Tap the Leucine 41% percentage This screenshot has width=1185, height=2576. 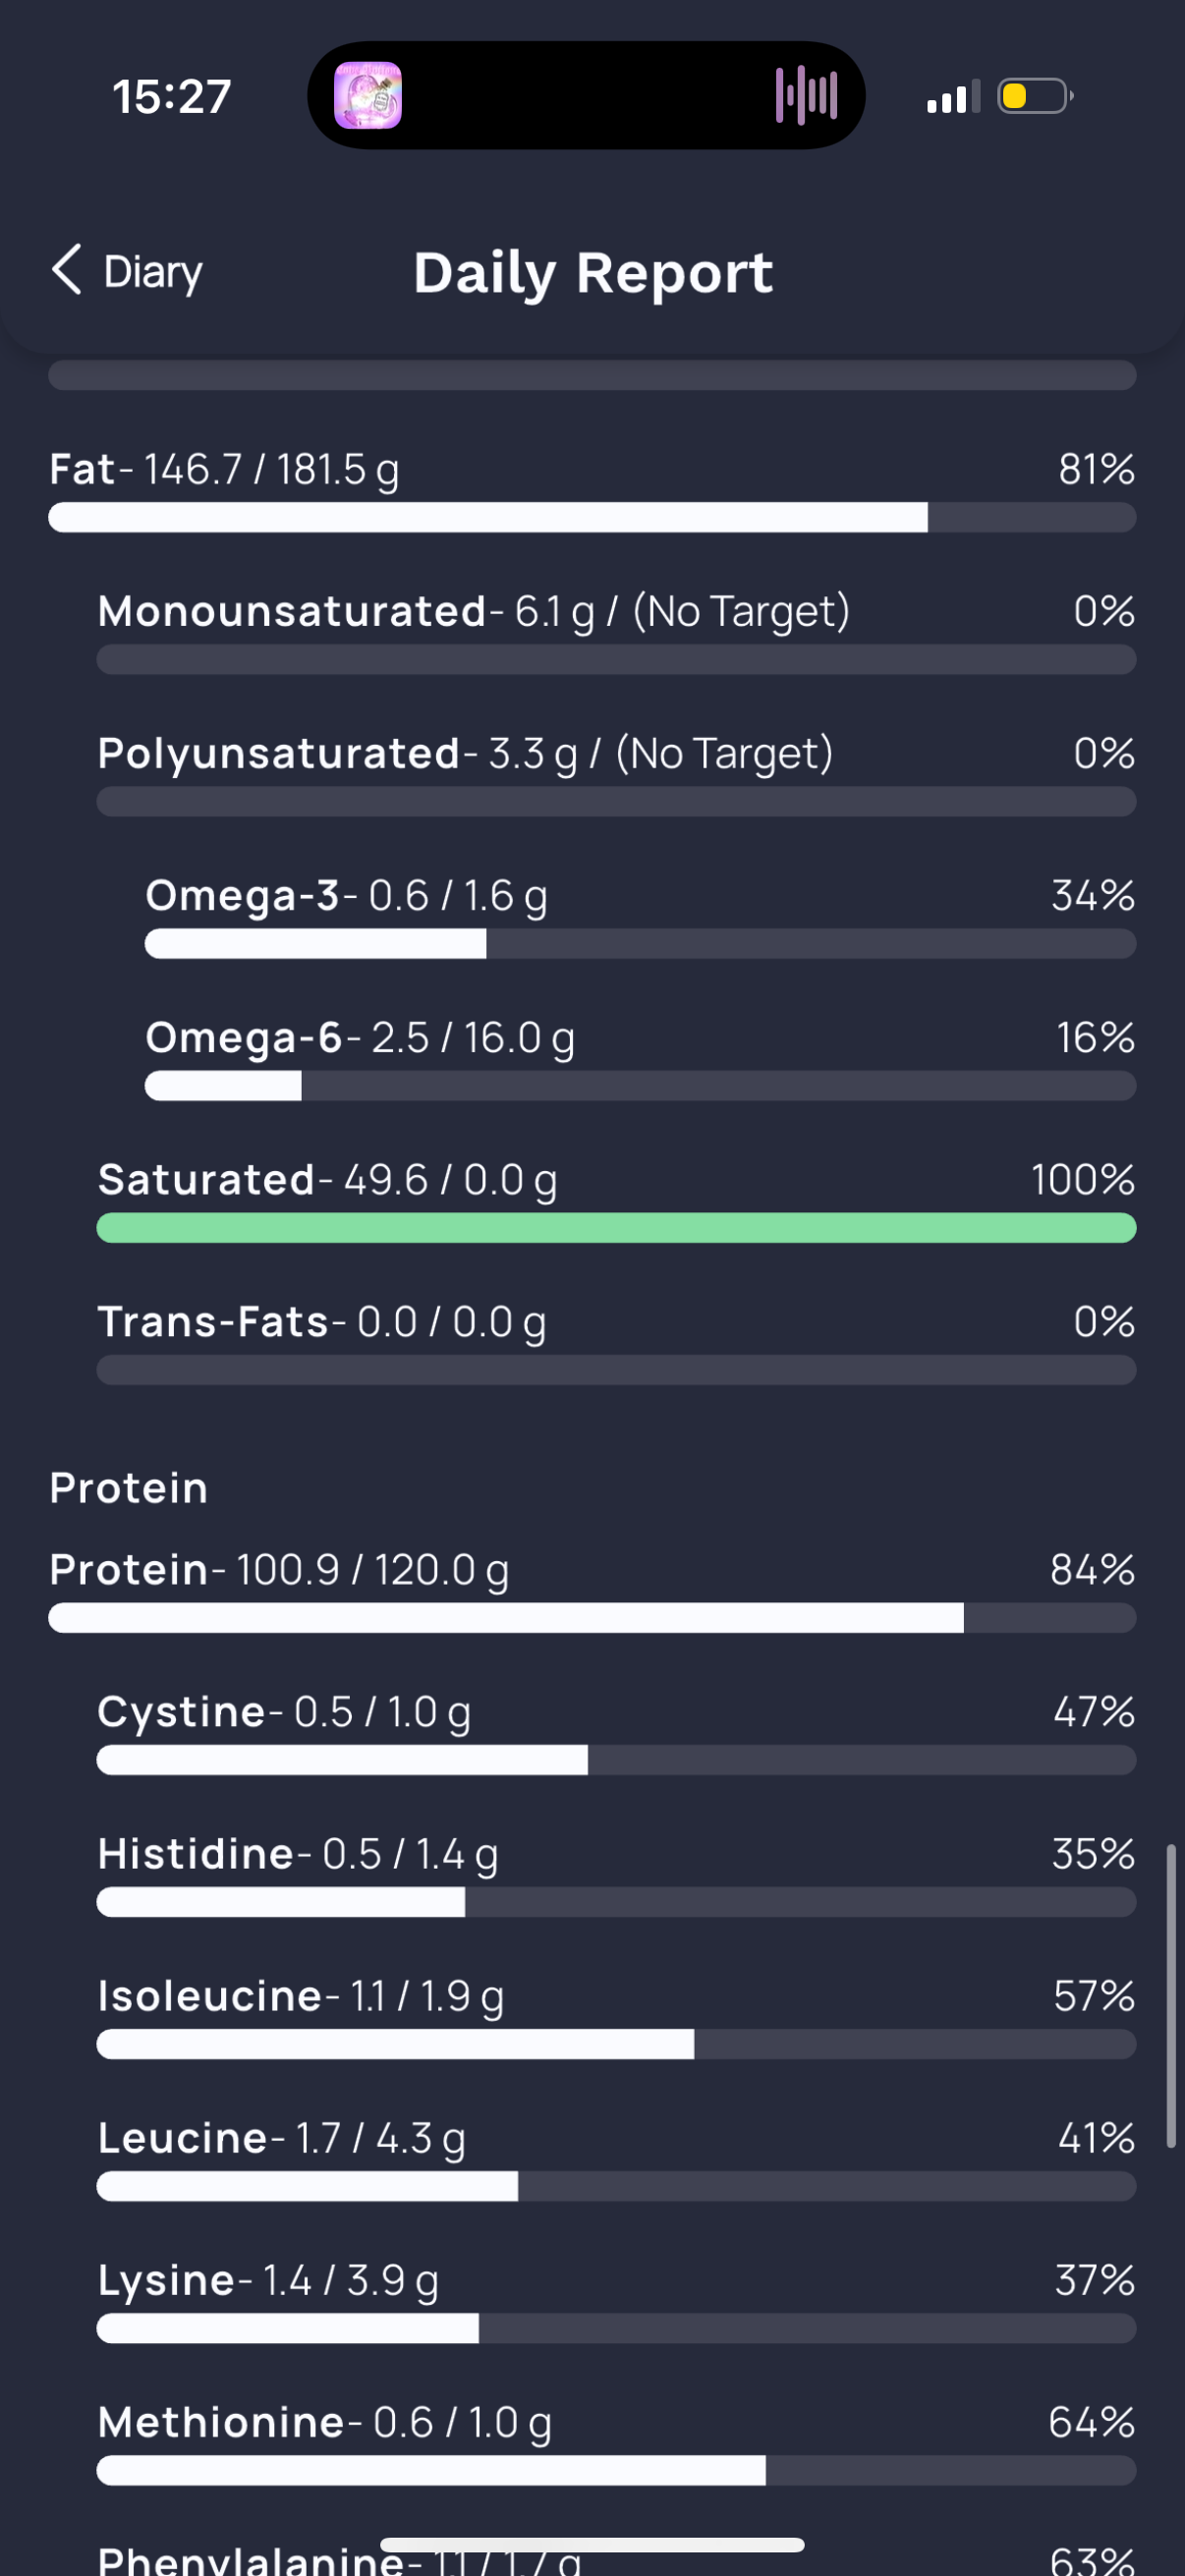click(x=1096, y=2138)
